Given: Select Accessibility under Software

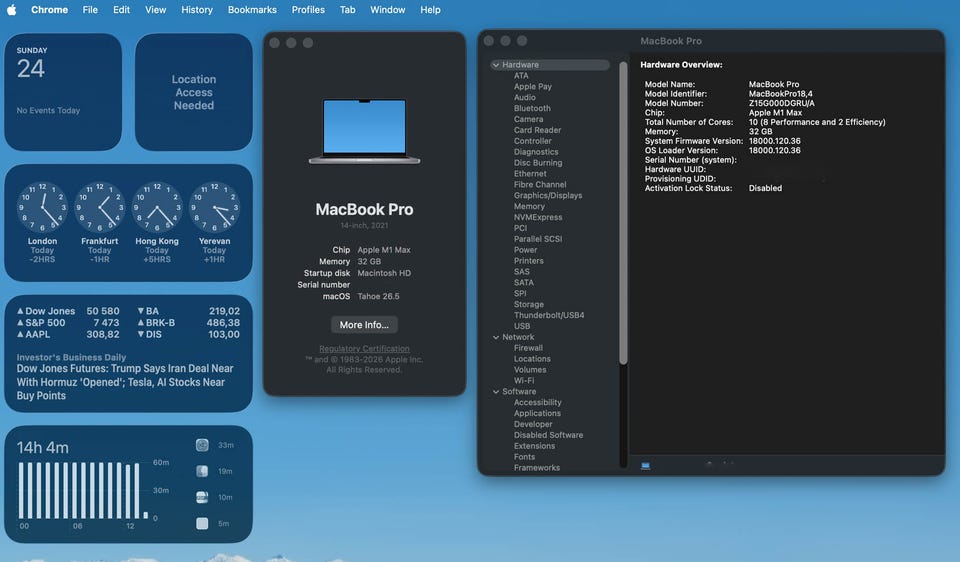Looking at the screenshot, I should [x=538, y=403].
